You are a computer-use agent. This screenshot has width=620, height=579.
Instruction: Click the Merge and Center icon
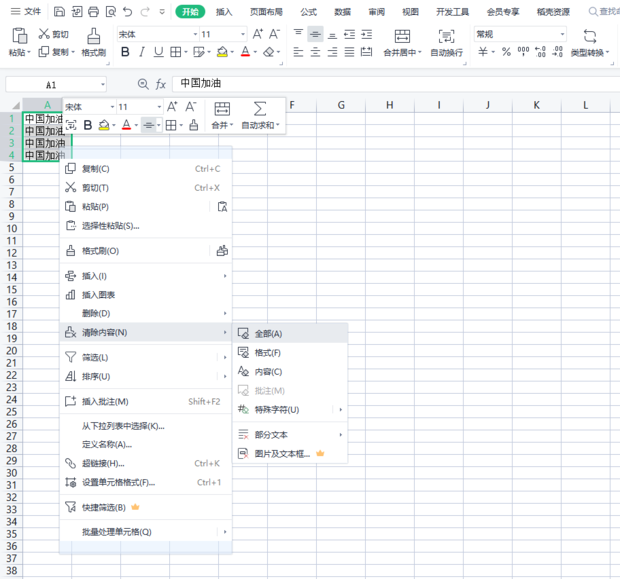tap(402, 36)
